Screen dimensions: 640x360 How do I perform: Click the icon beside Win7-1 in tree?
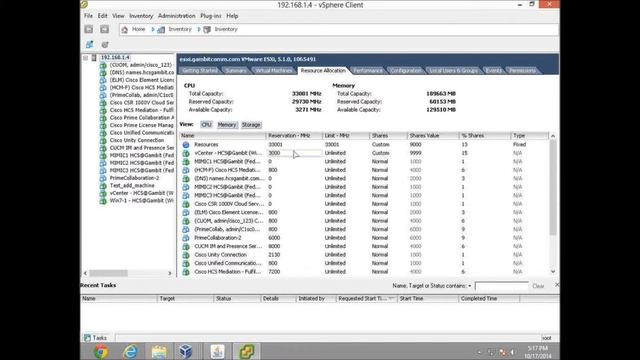coord(103,201)
